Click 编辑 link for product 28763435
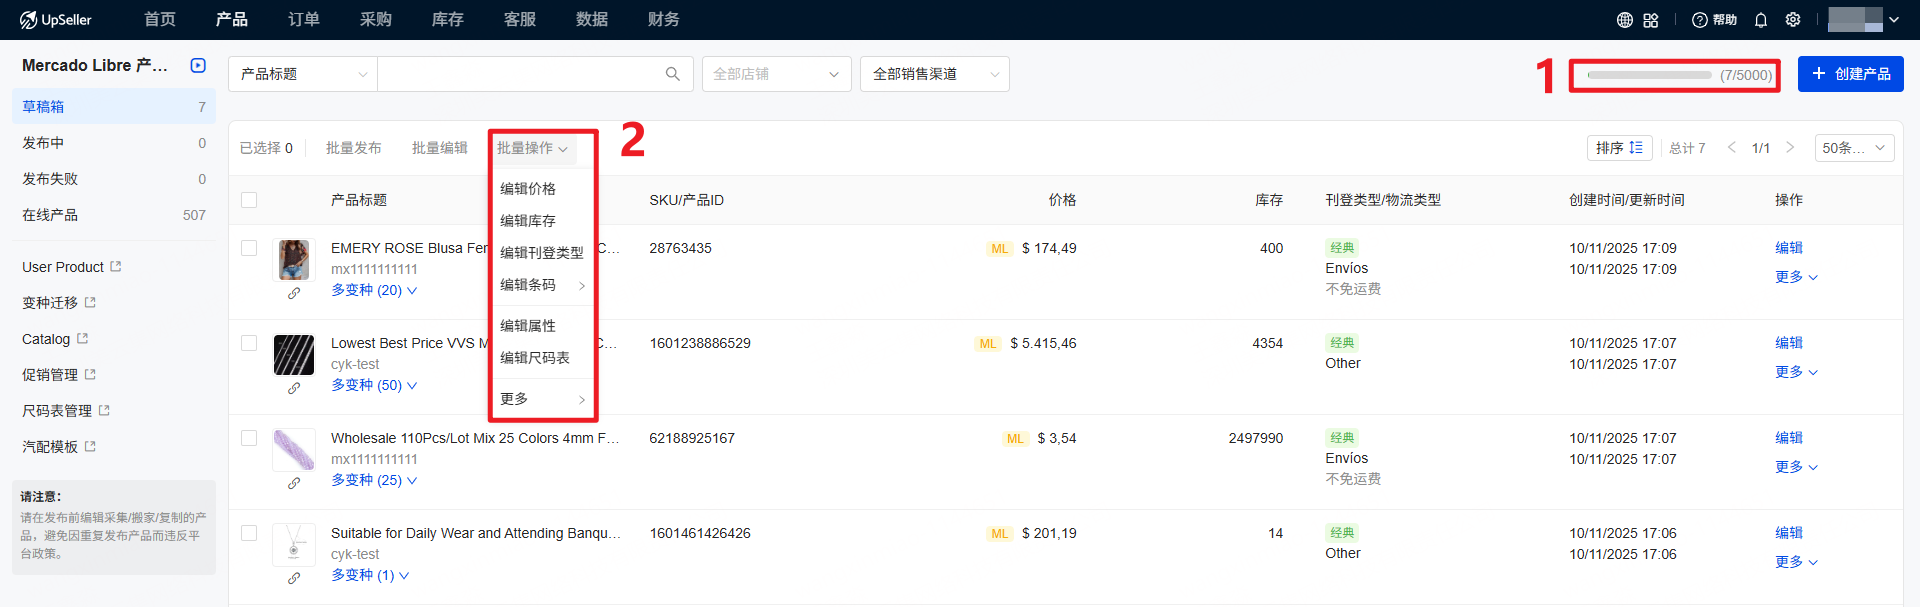This screenshot has width=1920, height=607. pos(1788,248)
